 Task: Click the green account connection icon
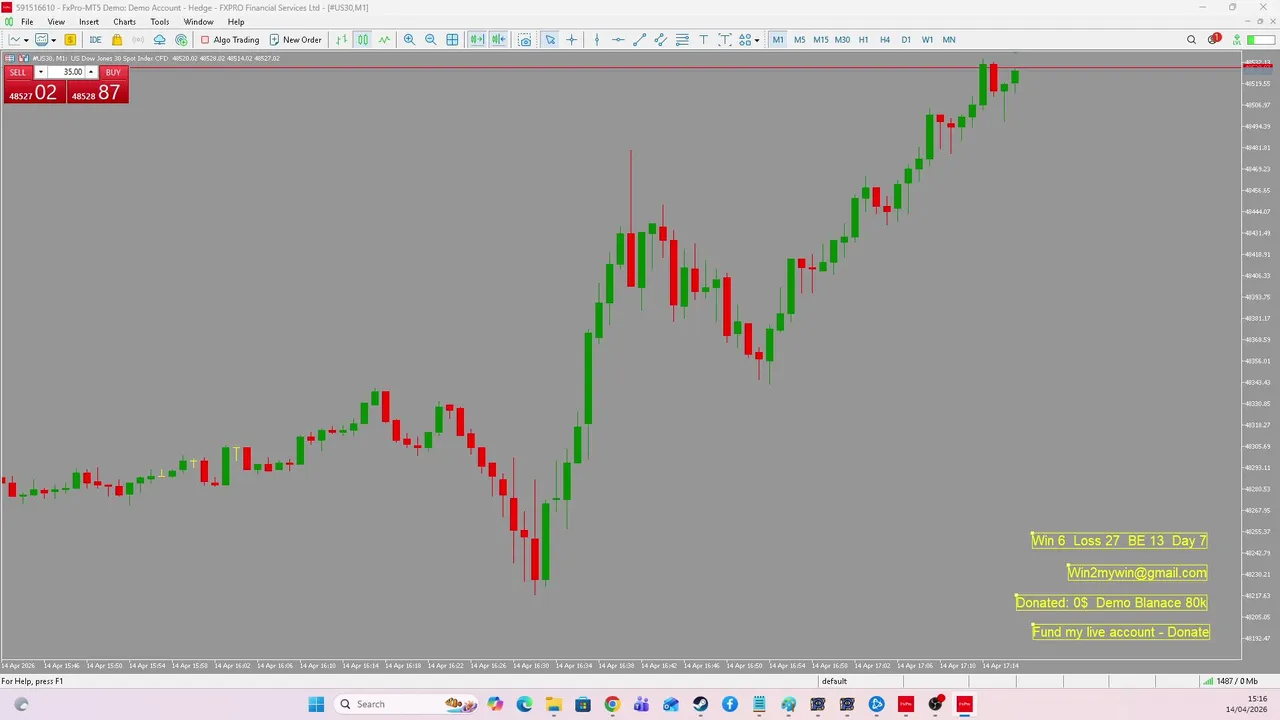coord(1237,40)
